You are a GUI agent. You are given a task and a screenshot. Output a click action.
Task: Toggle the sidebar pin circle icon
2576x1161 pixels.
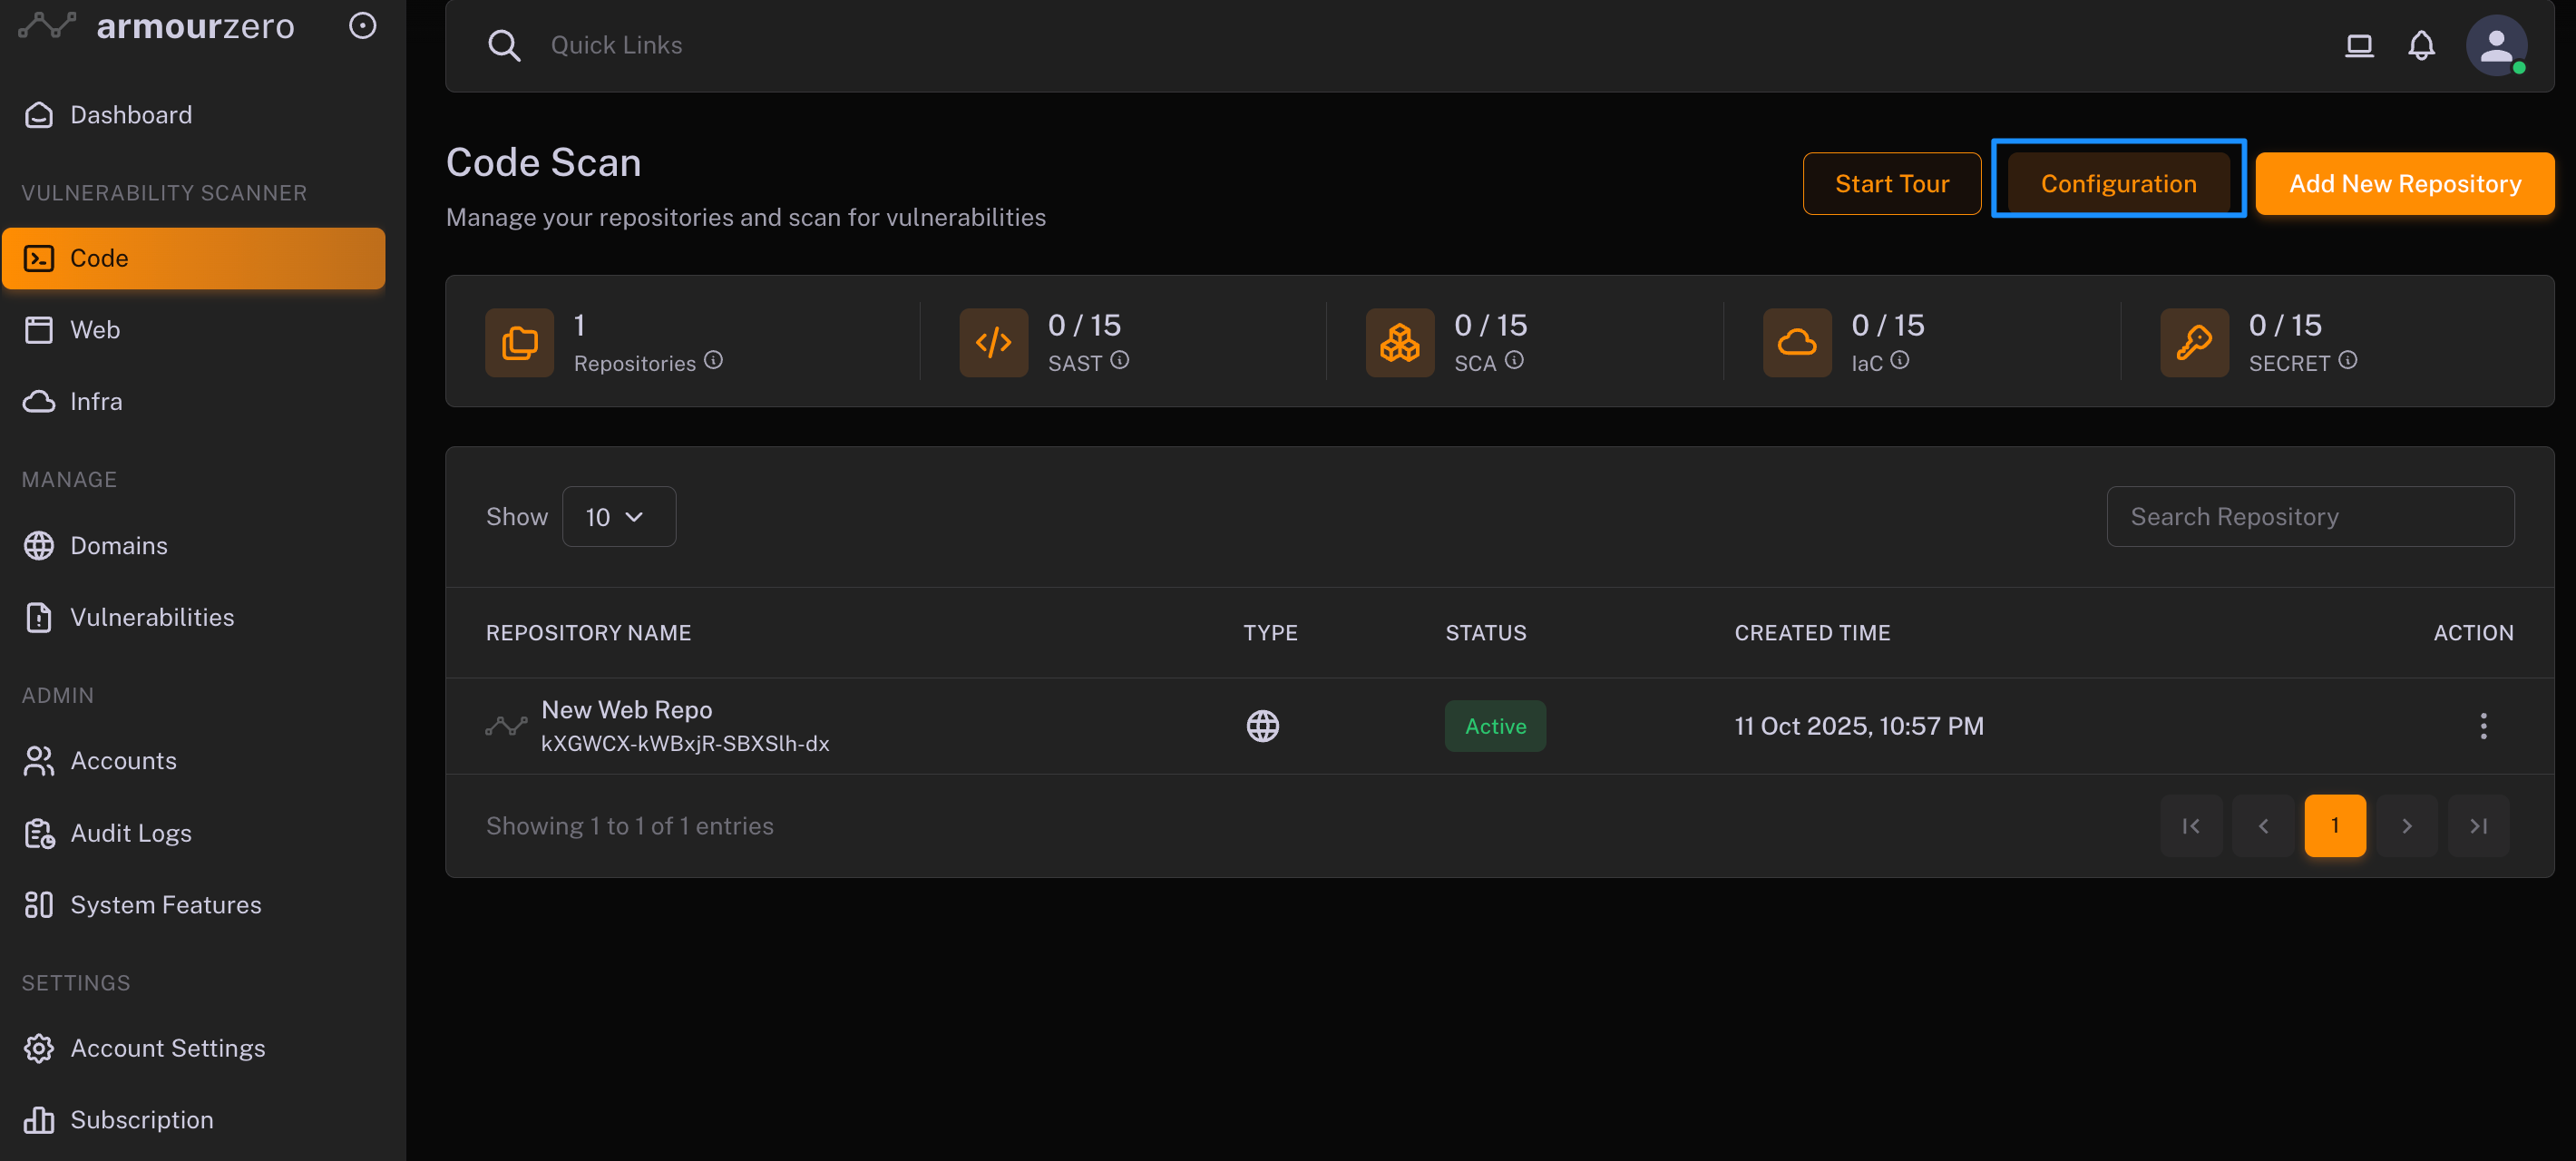362,26
